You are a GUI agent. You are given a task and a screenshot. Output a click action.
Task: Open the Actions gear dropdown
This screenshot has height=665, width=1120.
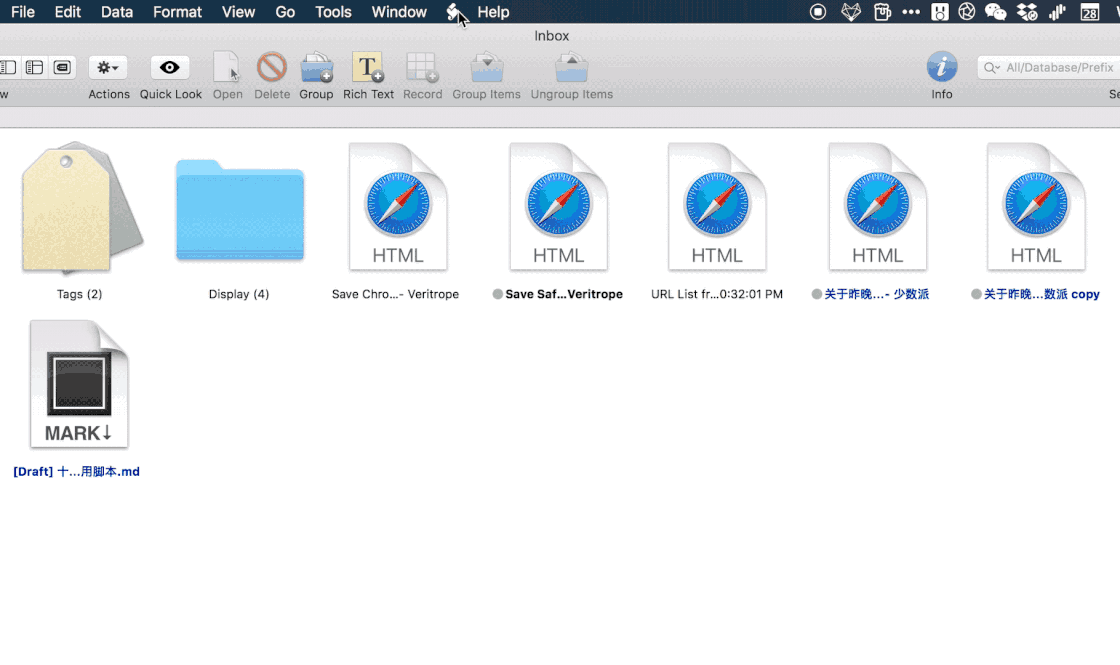[x=108, y=67]
